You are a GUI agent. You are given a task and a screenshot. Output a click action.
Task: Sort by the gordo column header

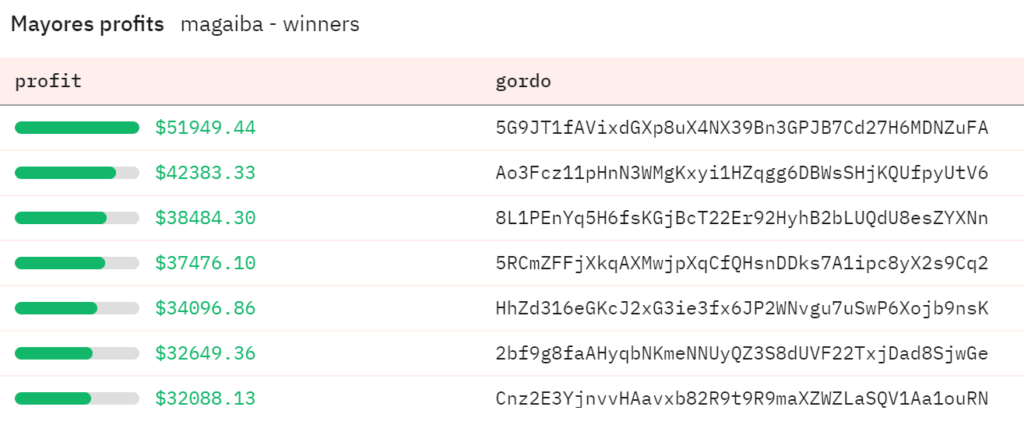point(523,82)
